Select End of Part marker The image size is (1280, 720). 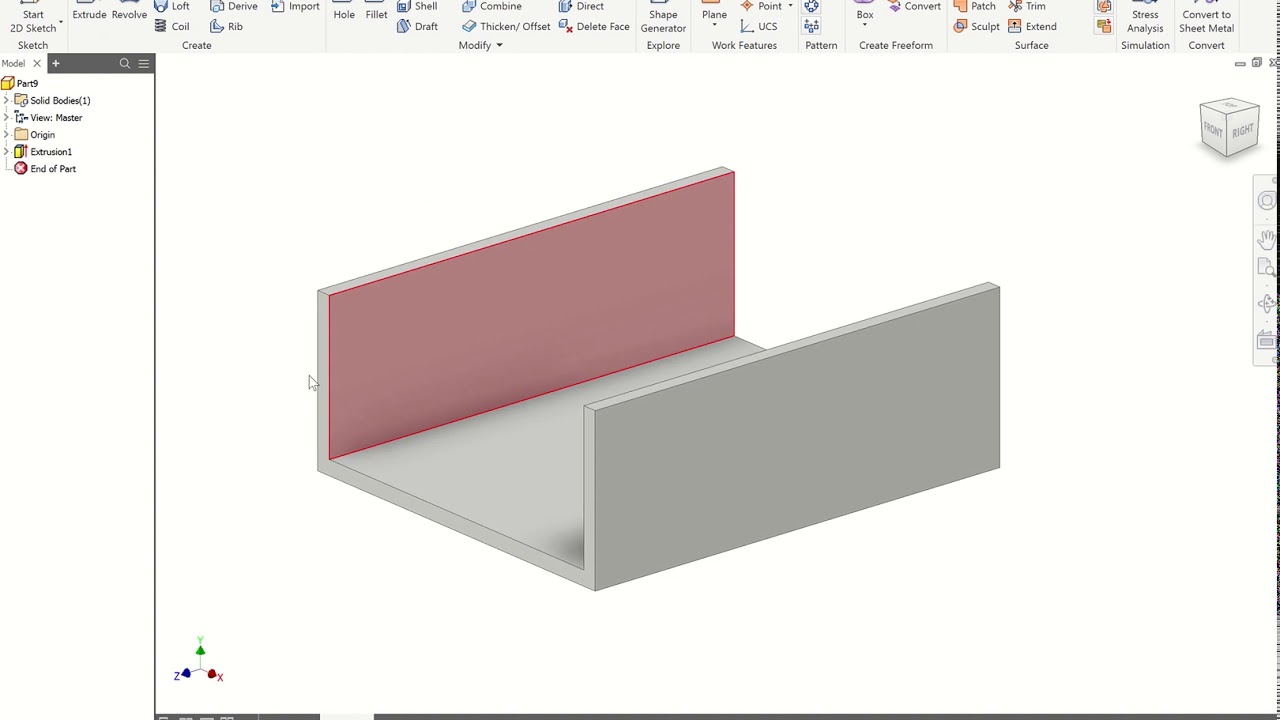point(45,169)
